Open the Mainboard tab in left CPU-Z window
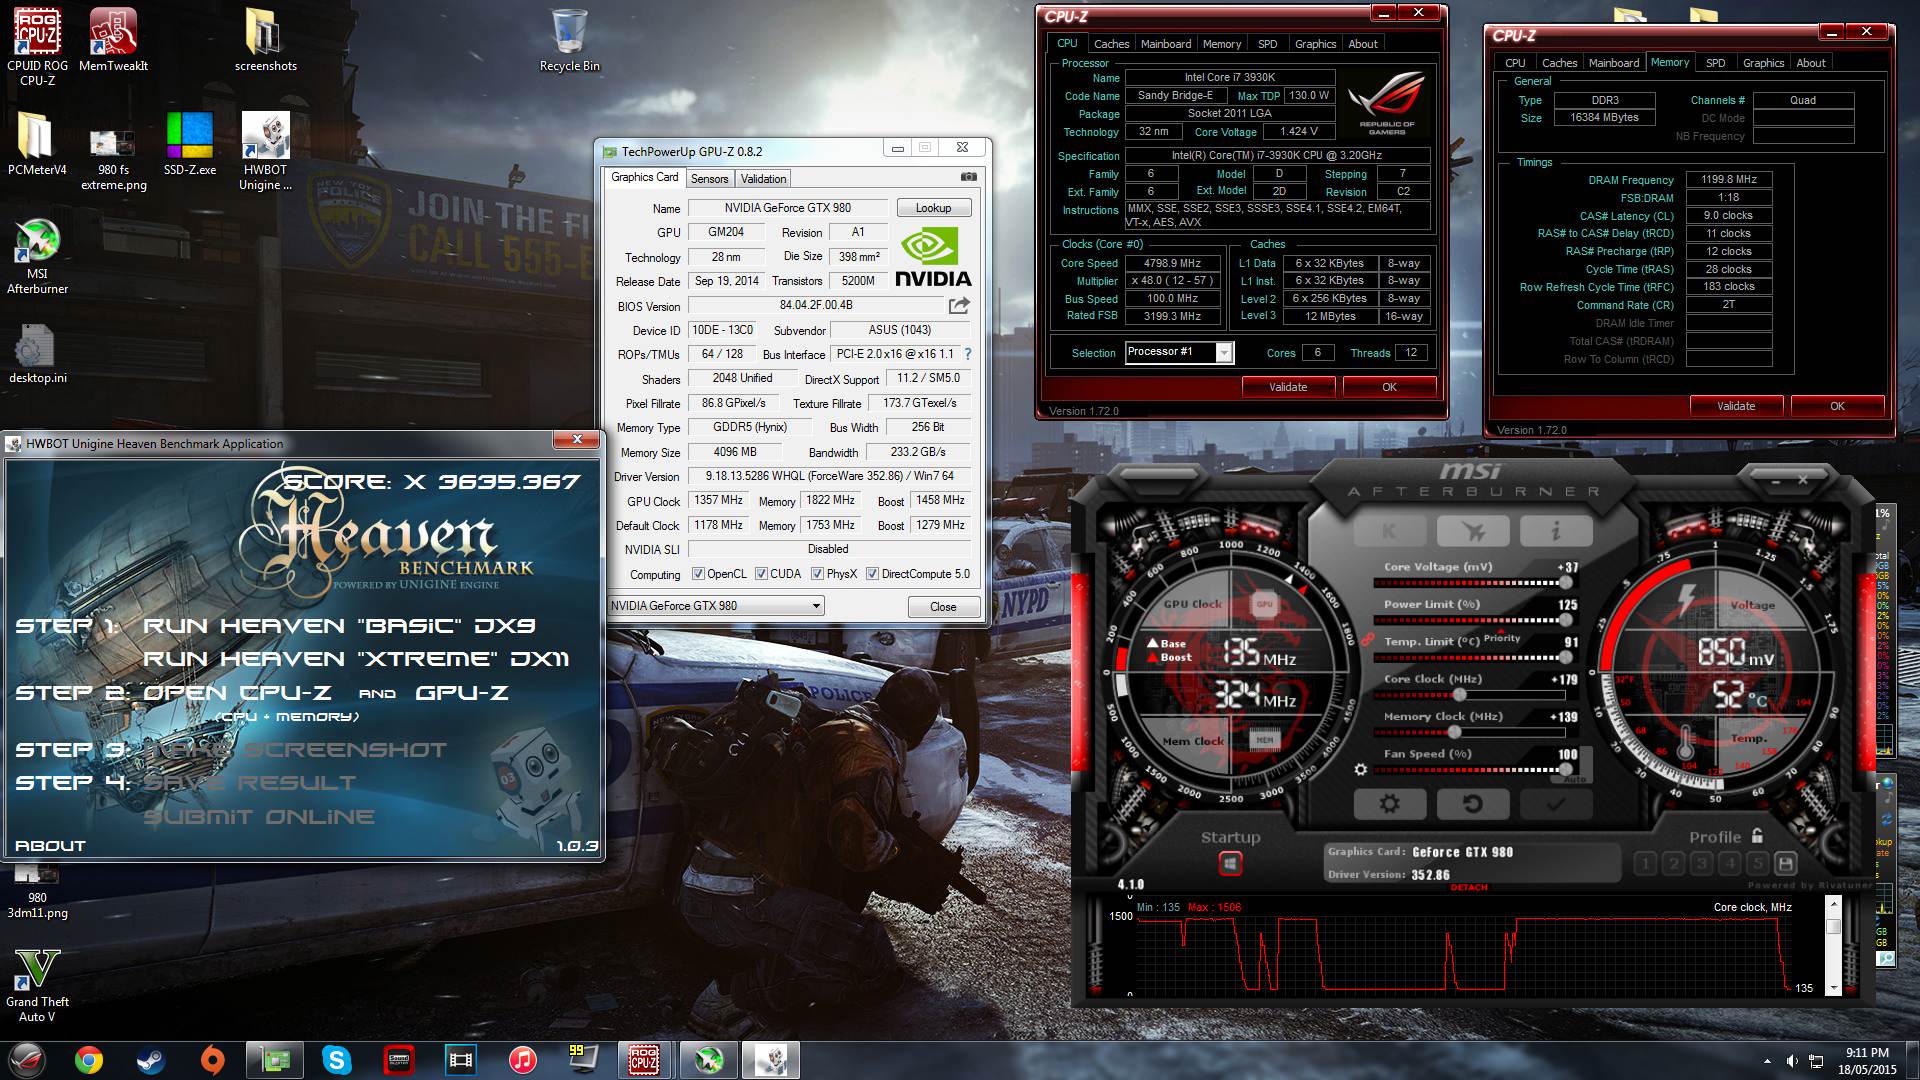This screenshot has height=1080, width=1920. [x=1166, y=44]
